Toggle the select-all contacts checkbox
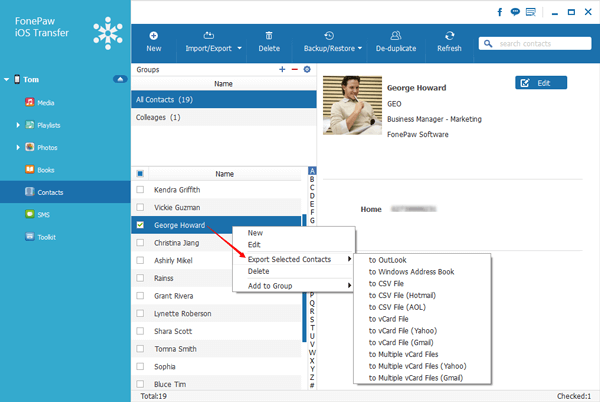 click(140, 174)
